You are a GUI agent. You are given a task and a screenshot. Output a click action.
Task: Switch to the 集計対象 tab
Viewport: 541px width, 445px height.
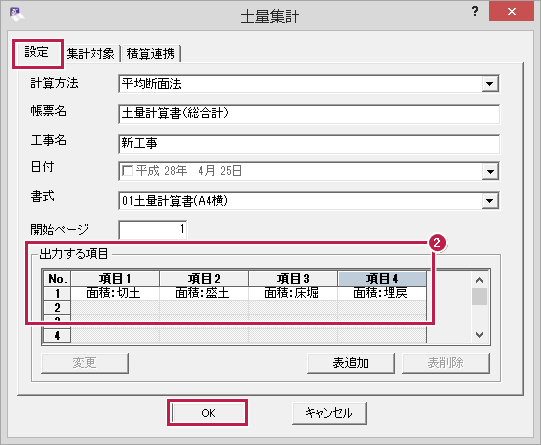[x=91, y=54]
